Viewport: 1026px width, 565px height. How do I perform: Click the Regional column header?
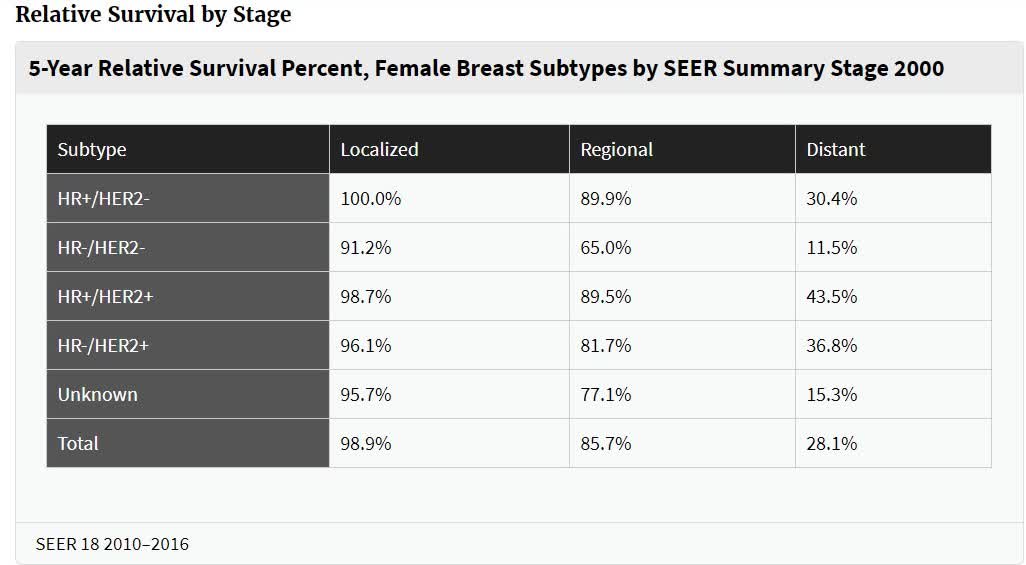point(616,150)
